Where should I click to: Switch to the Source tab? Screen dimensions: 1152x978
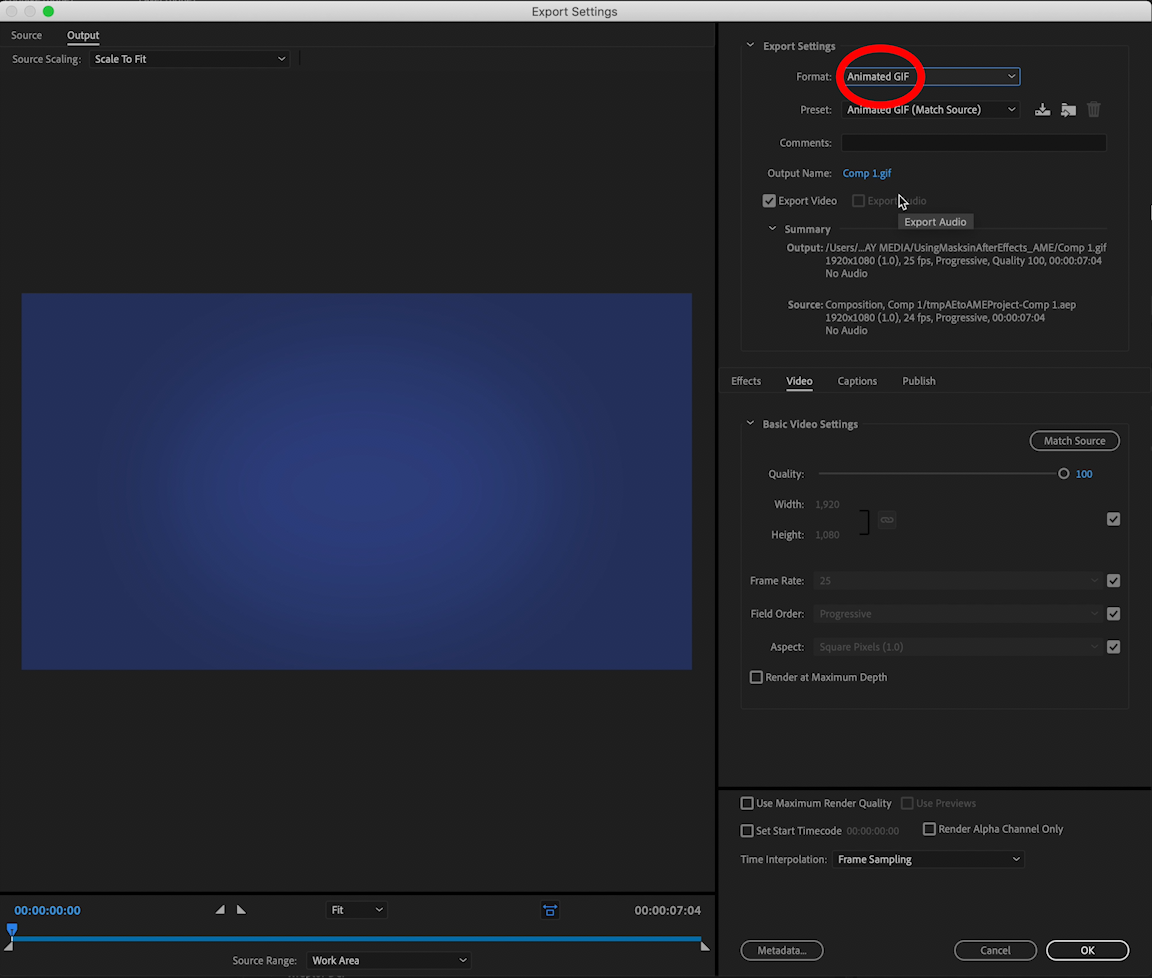click(x=26, y=35)
